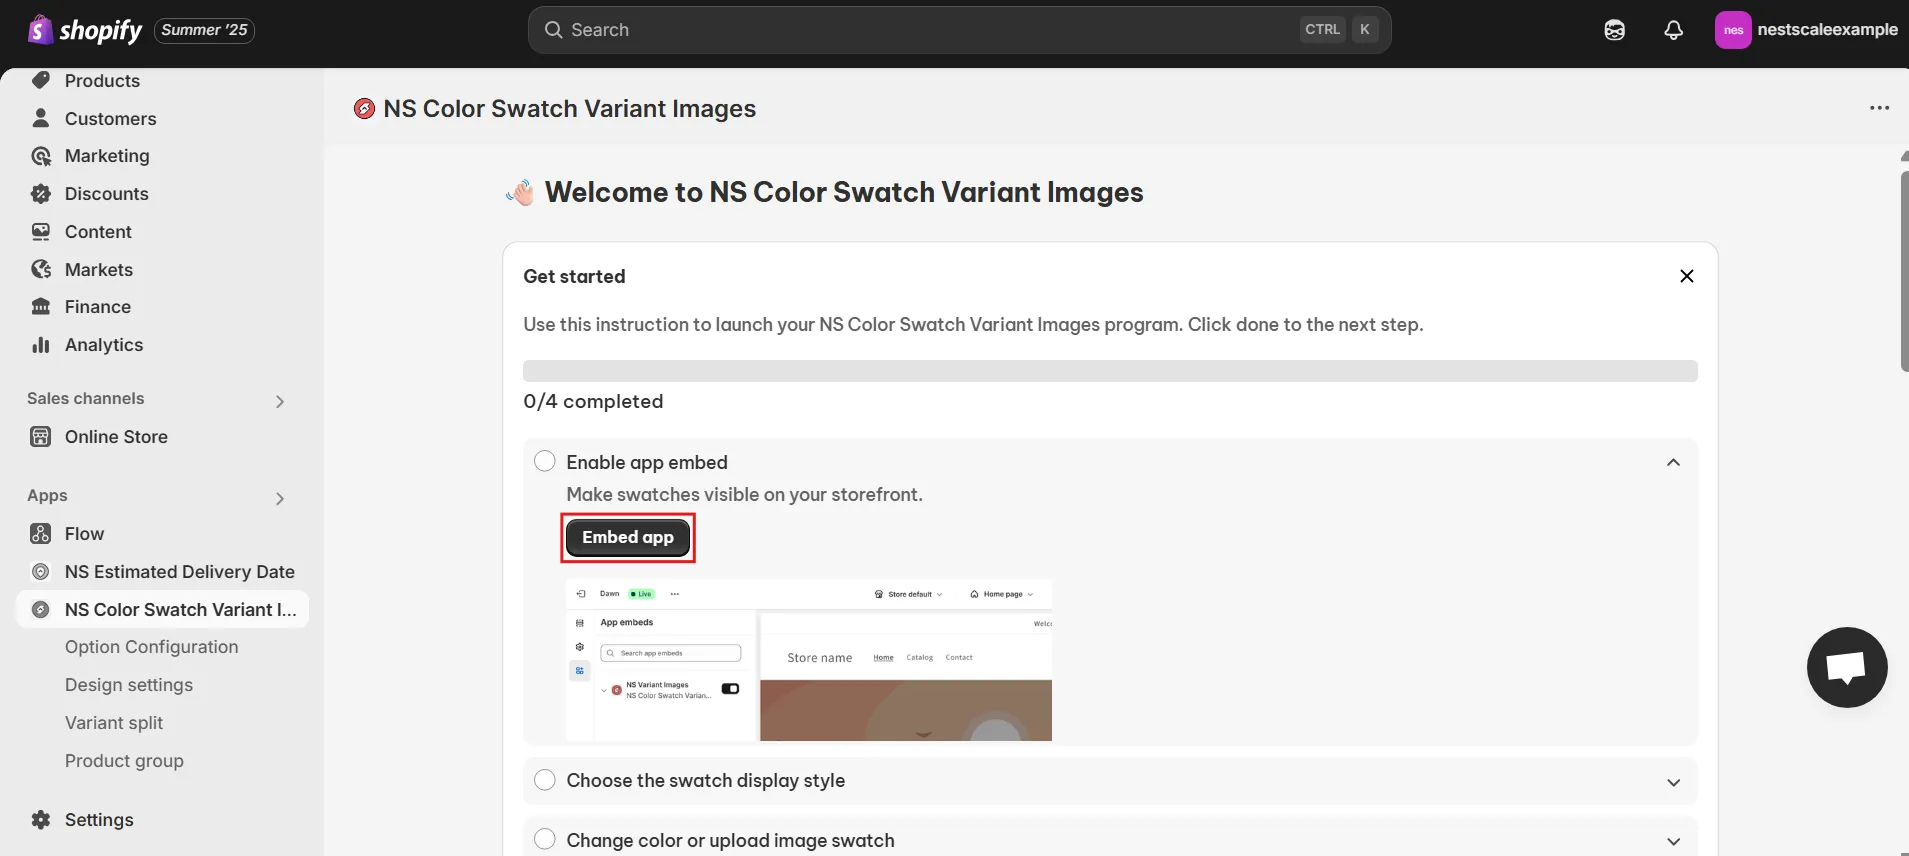Image resolution: width=1909 pixels, height=856 pixels.
Task: Click the 0/4 completed progress bar
Action: coord(1110,371)
